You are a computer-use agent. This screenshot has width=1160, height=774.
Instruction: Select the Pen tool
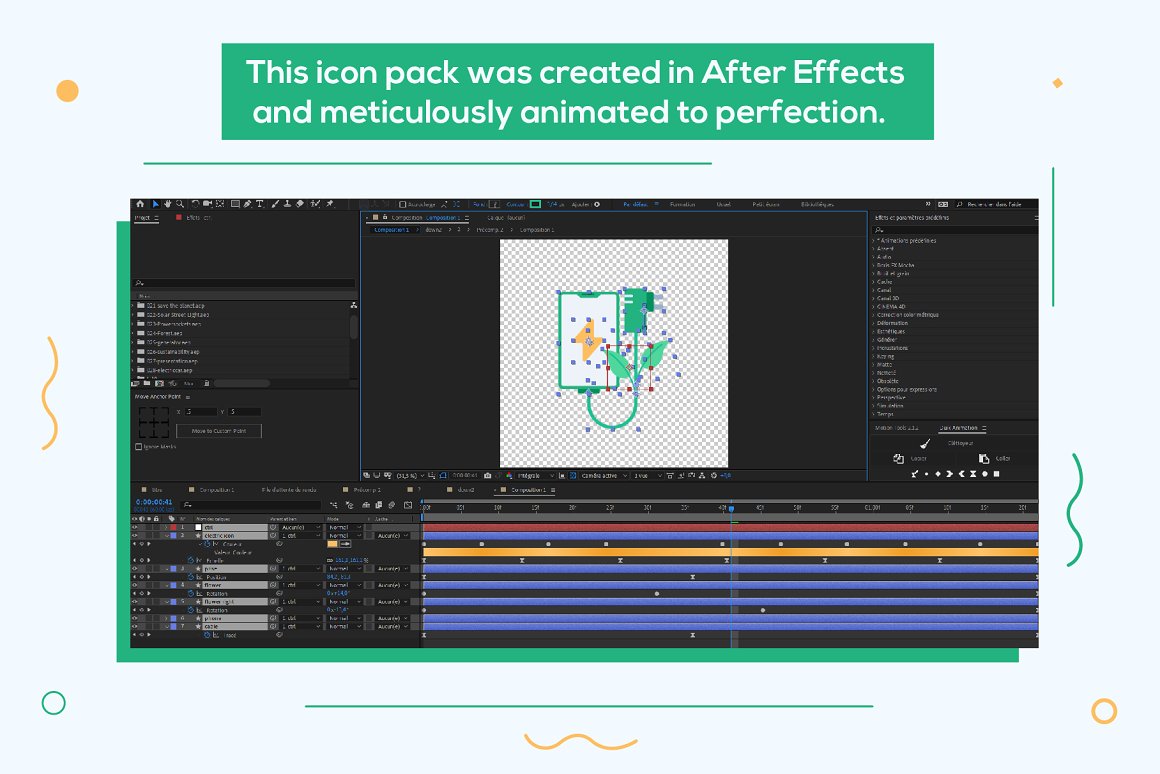tap(248, 204)
